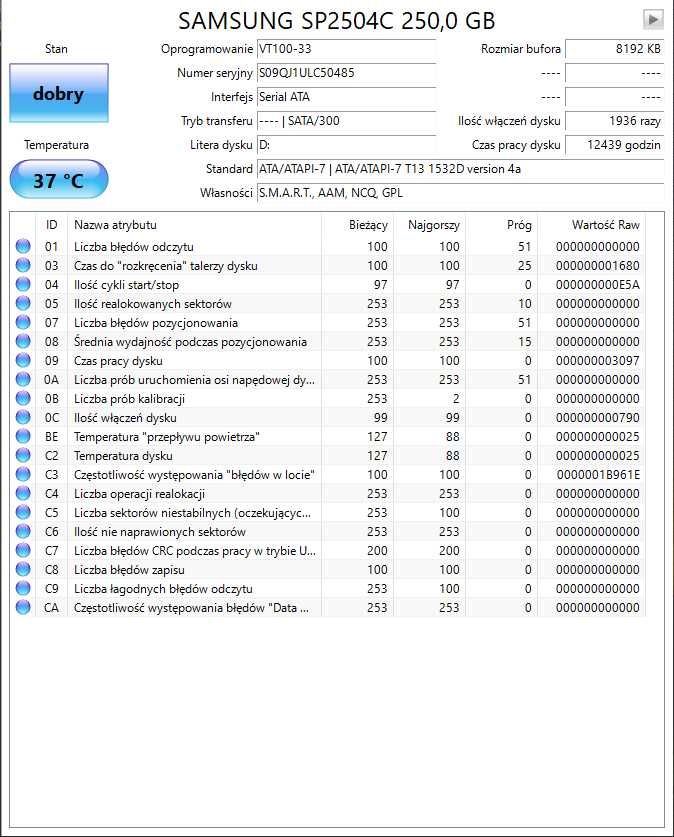This screenshot has width=674, height=837.
Task: Click the ID column header
Action: coord(51,225)
